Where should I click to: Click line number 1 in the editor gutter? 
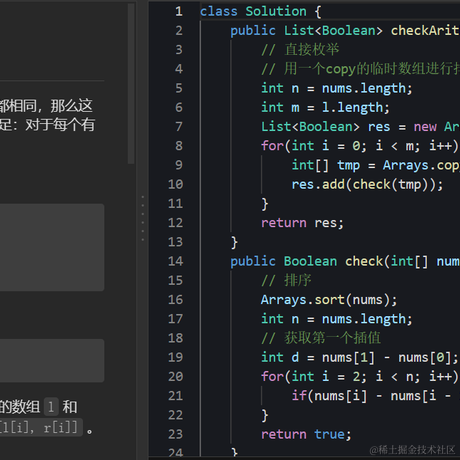pyautogui.click(x=179, y=11)
